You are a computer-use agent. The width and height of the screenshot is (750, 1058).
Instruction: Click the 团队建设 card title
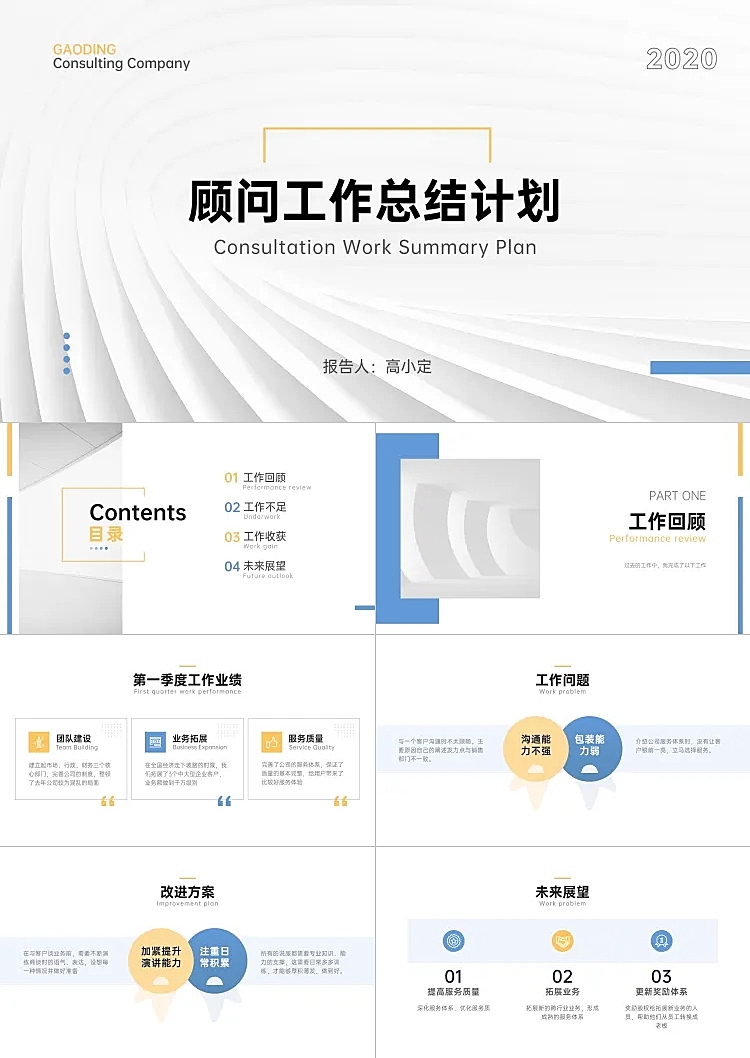74,738
